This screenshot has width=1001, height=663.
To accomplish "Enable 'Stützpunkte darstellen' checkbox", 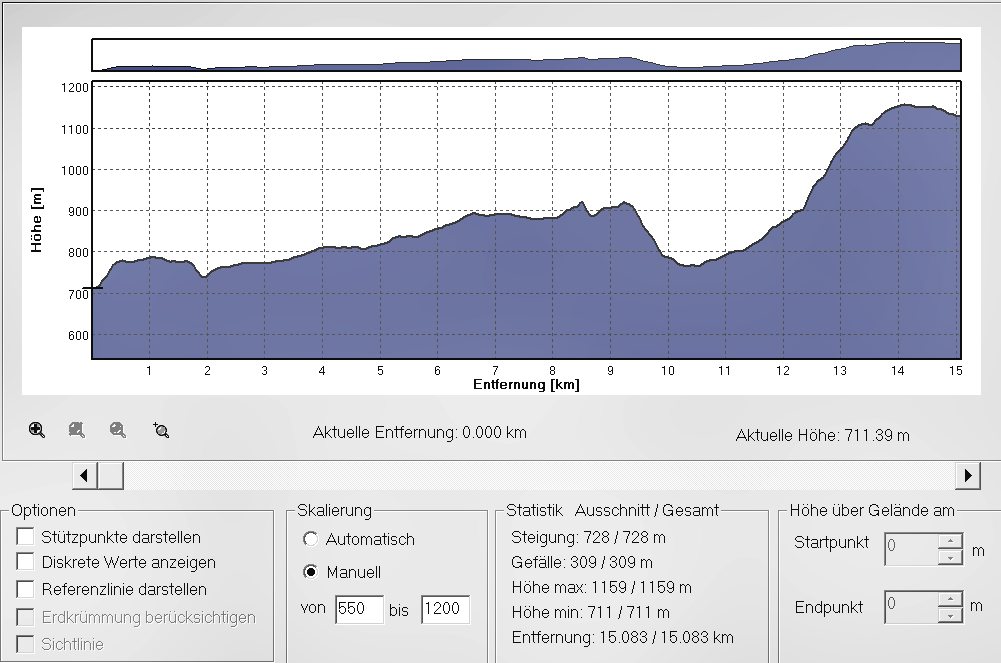I will (x=26, y=537).
